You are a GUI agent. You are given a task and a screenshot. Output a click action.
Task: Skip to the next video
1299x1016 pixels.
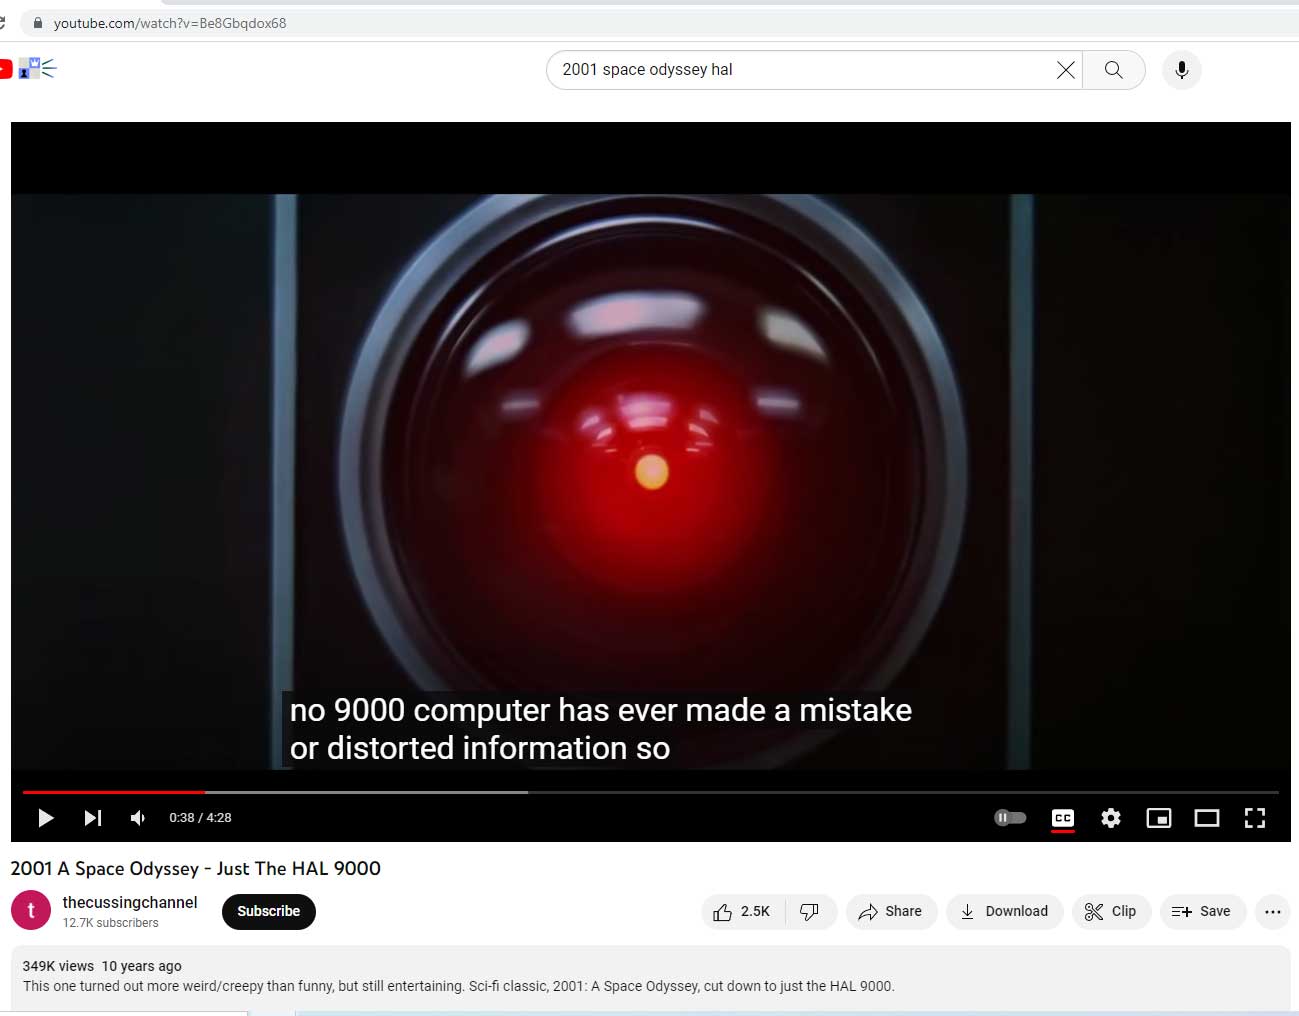click(93, 818)
